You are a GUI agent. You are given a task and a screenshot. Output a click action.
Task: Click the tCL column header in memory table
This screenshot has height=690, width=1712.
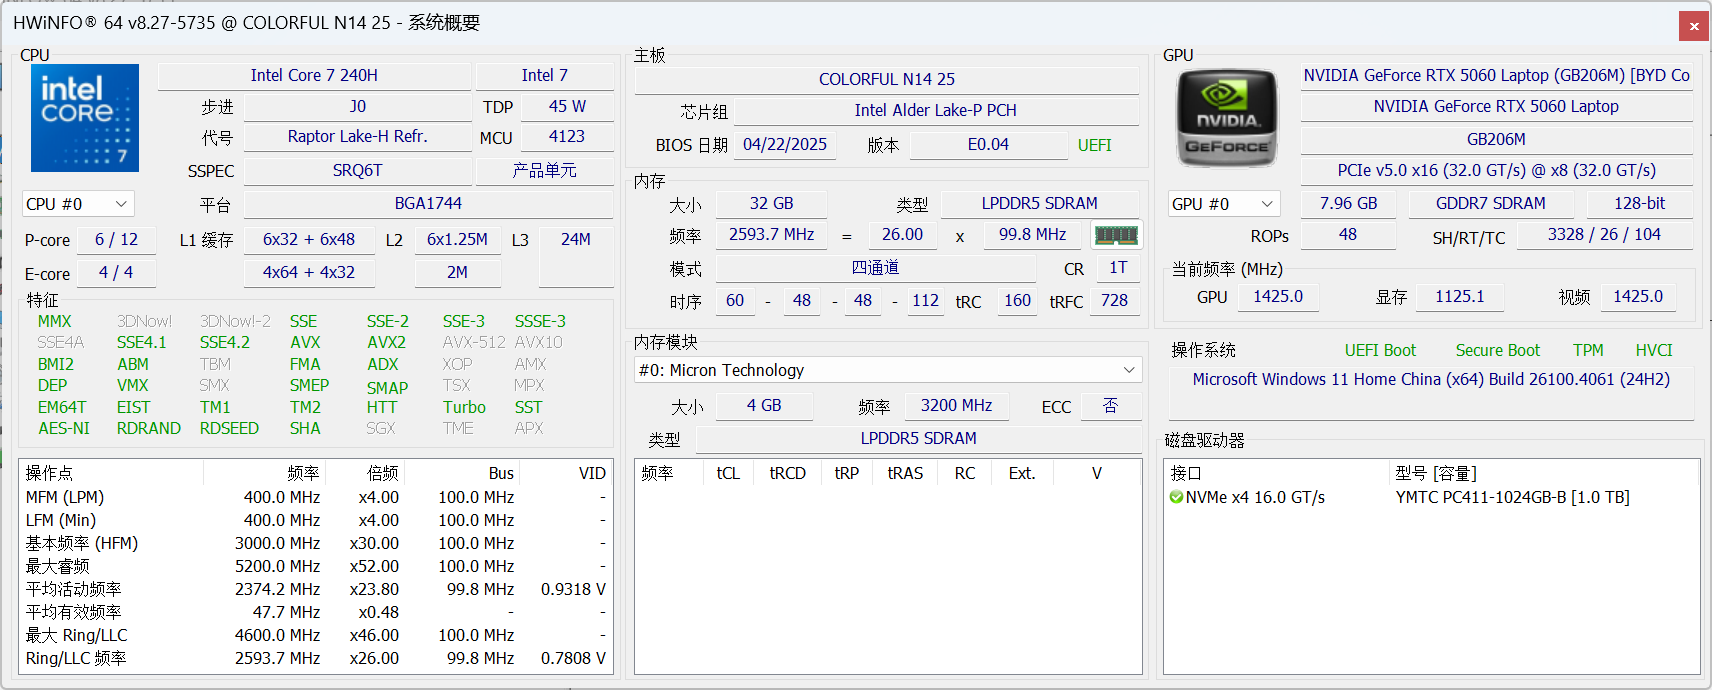click(x=728, y=473)
